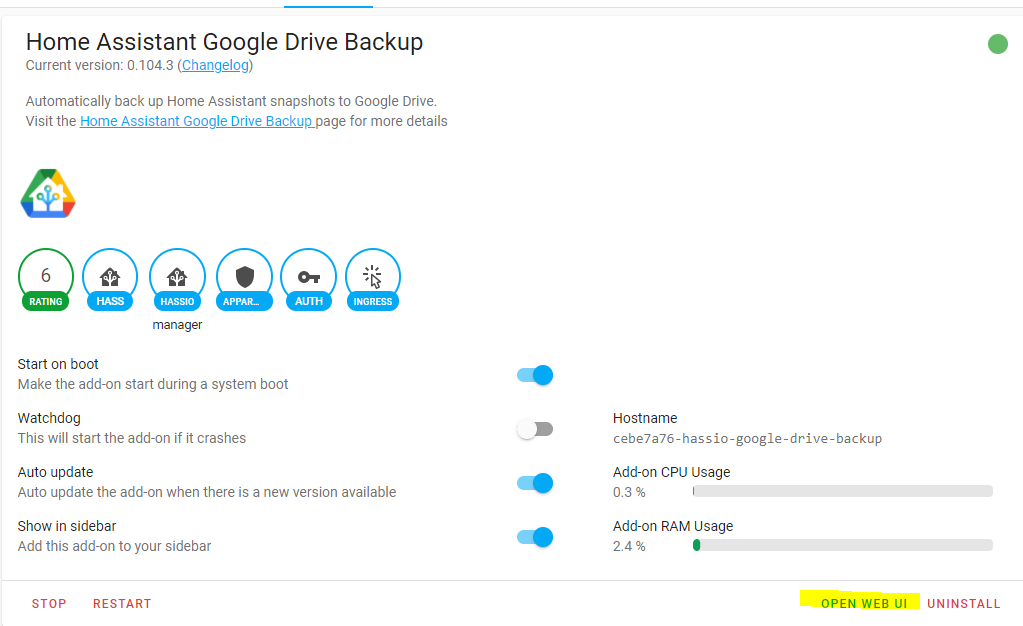Open the Home Assistant Google Drive Backup page link
The height and width of the screenshot is (626, 1023).
pyautogui.click(x=197, y=121)
